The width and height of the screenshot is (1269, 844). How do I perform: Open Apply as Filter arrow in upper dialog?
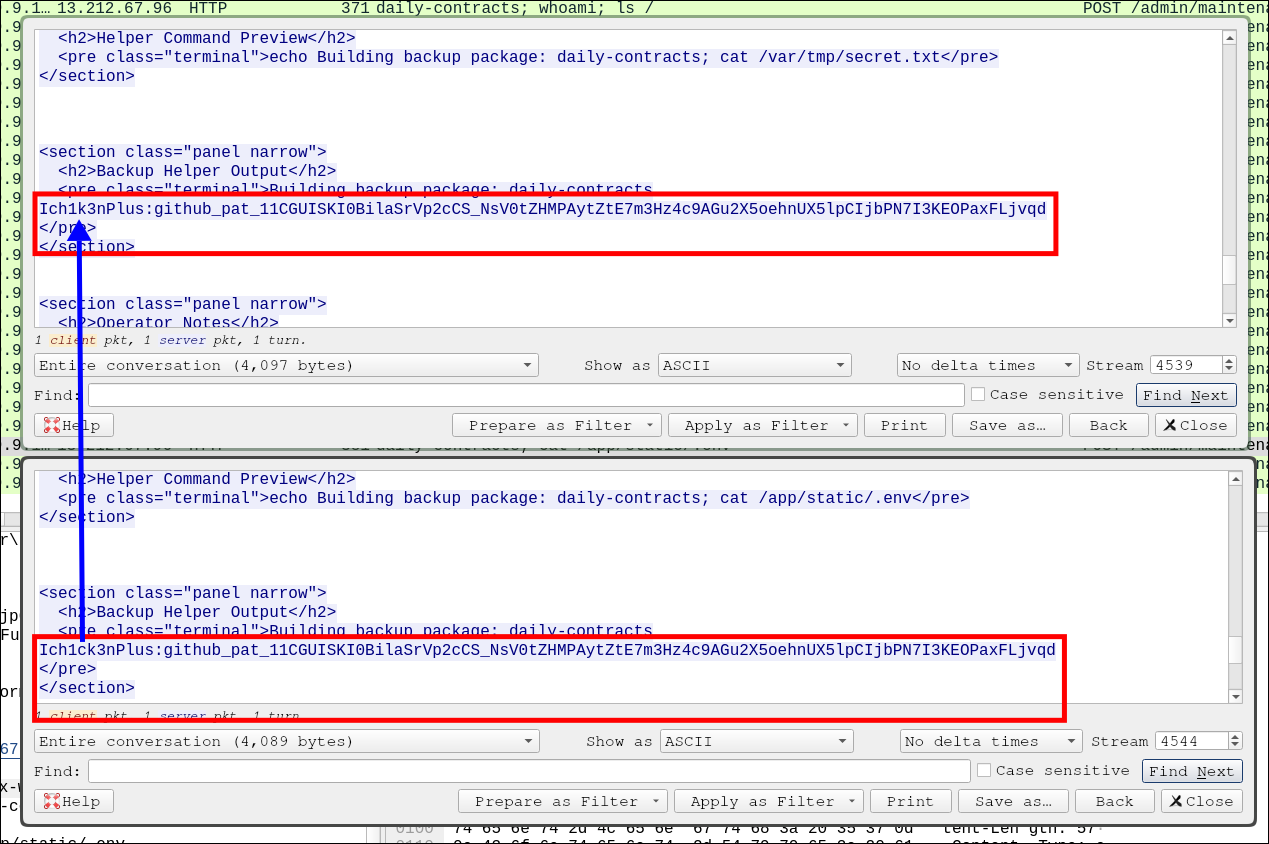(x=847, y=425)
